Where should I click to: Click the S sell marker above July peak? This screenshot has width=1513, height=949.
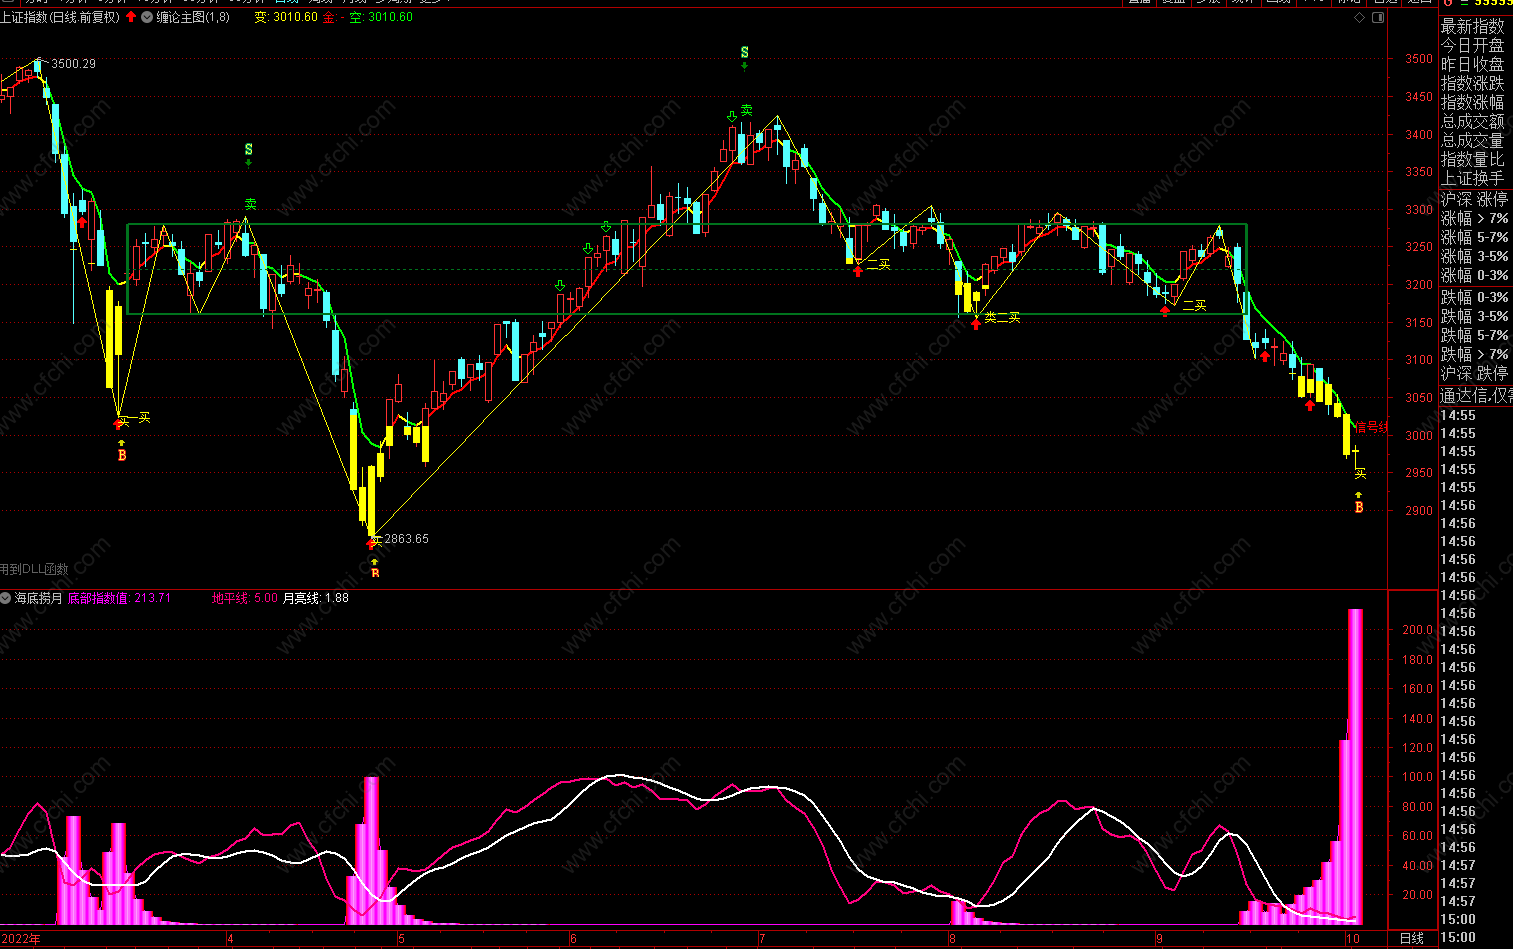point(744,52)
